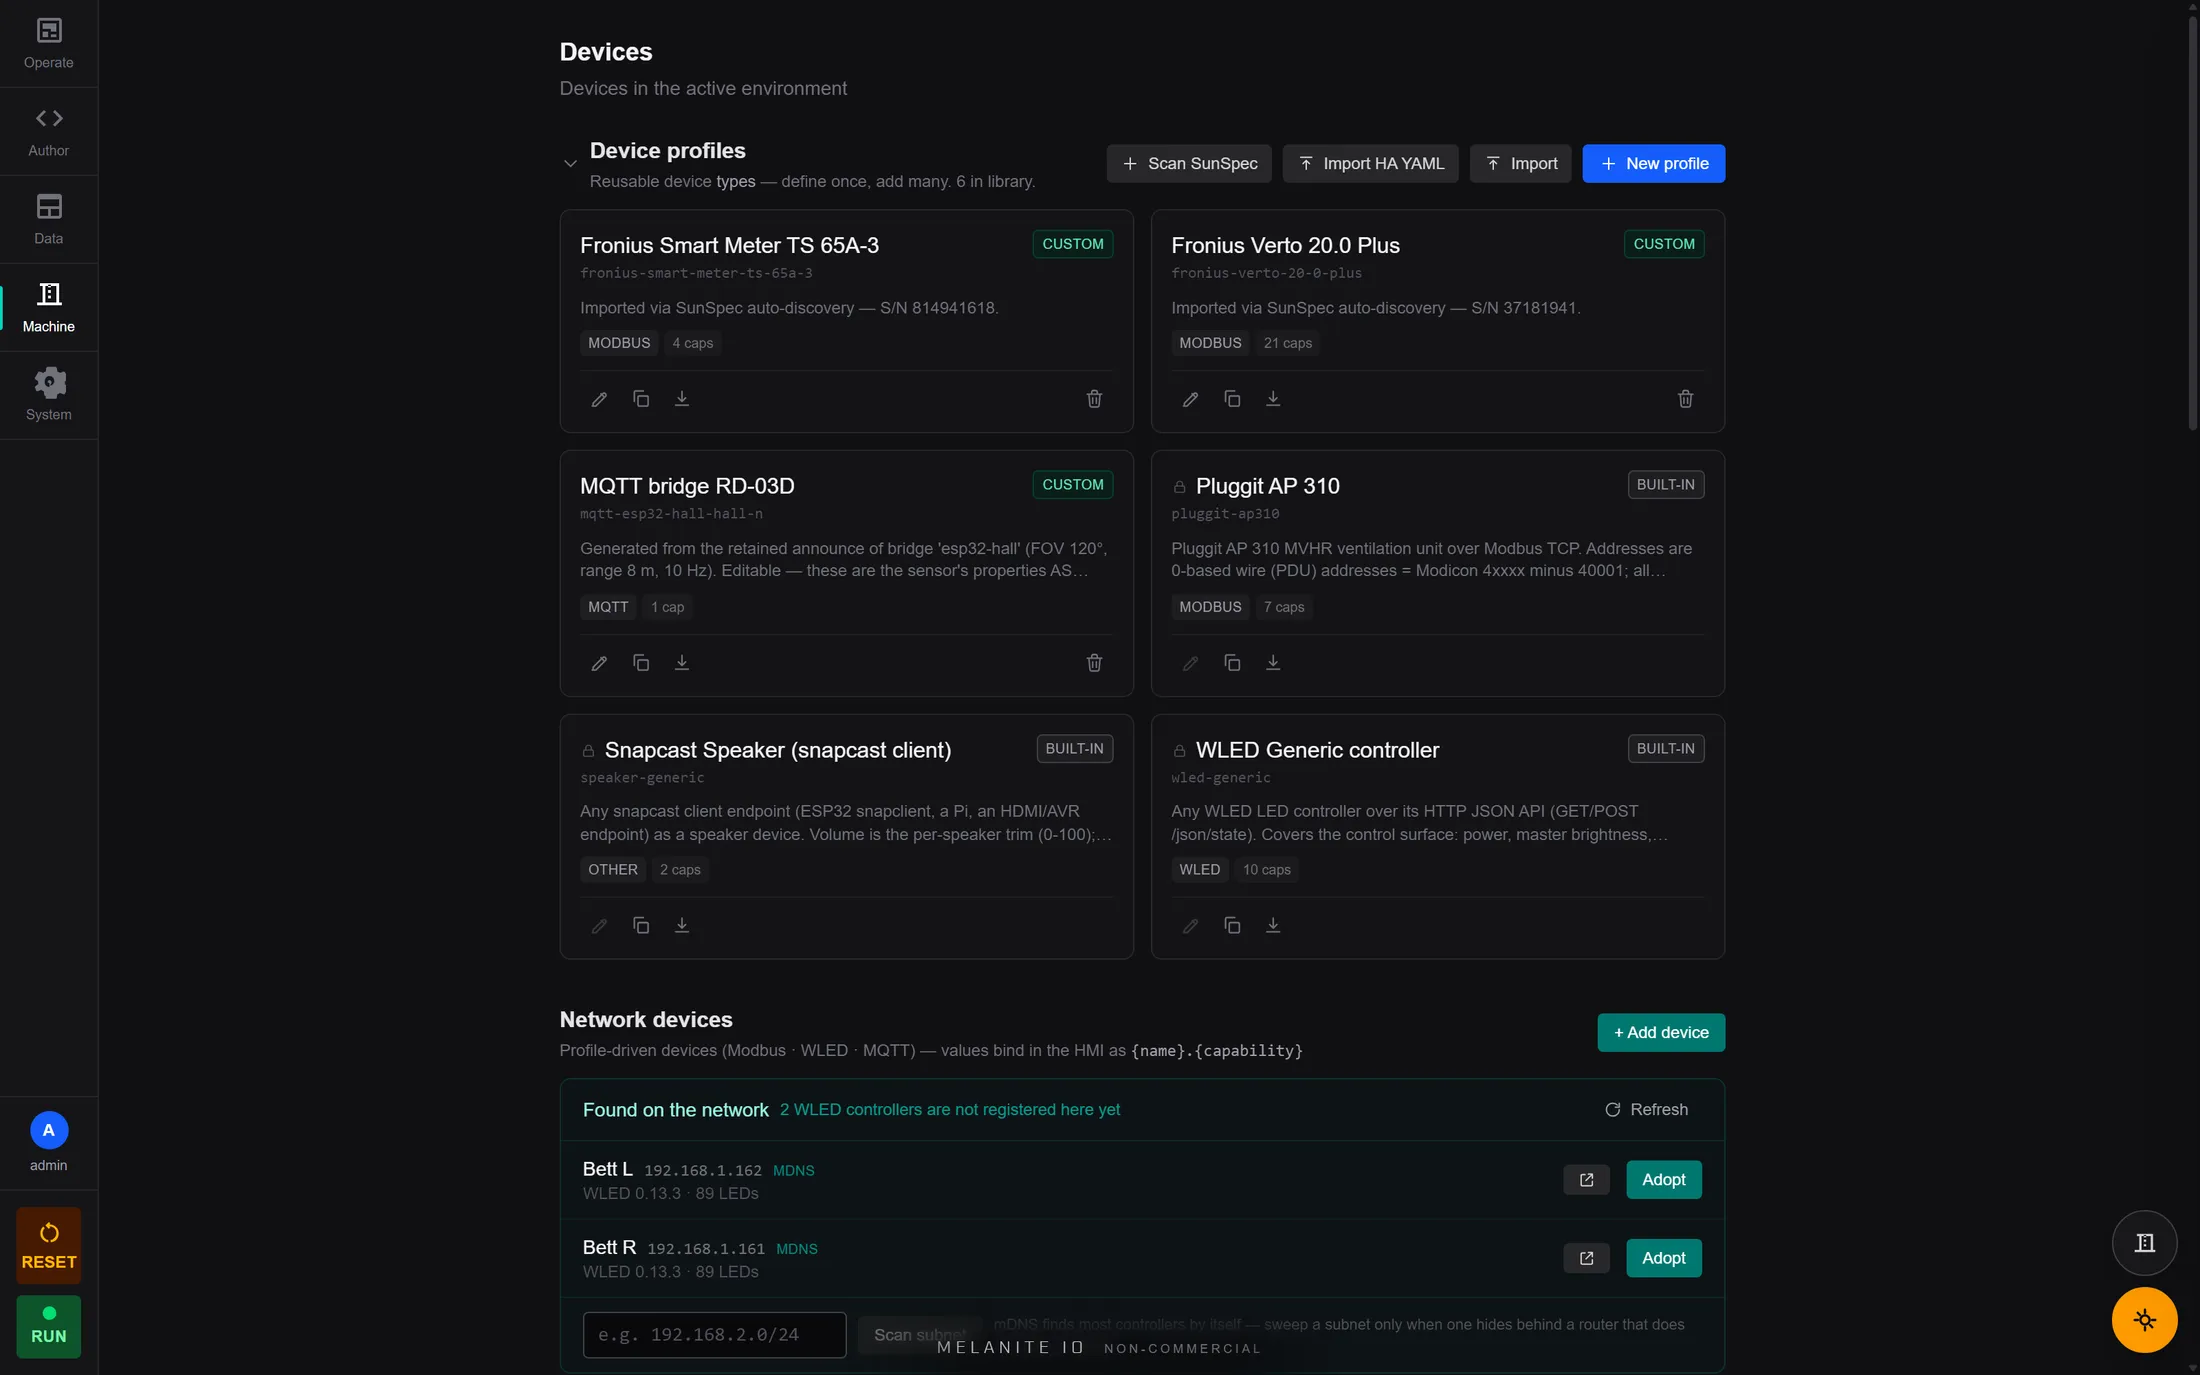2200x1375 pixels.
Task: Open the Operate section in sidebar
Action: 49,43
